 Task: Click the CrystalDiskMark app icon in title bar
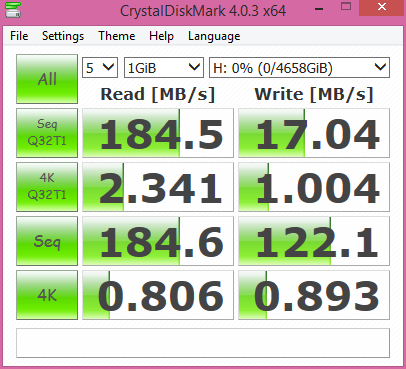(x=13, y=10)
